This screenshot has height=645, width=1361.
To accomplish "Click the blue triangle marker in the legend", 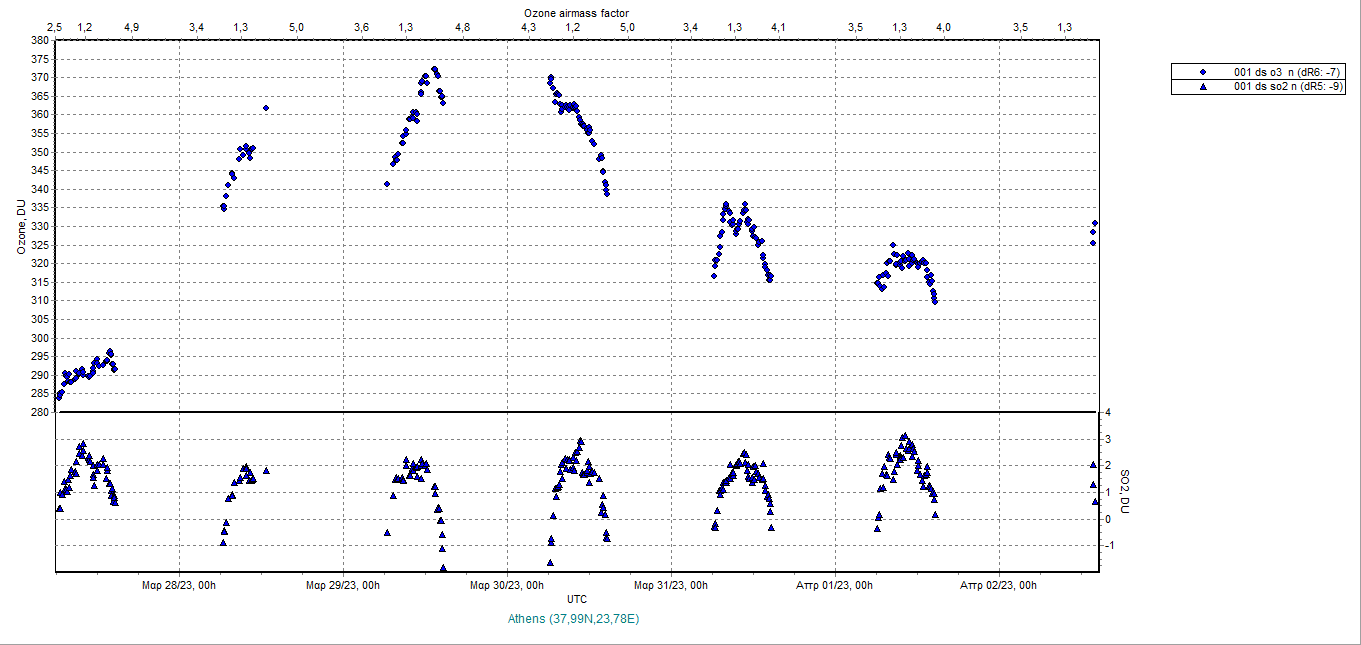I will click(1203, 87).
